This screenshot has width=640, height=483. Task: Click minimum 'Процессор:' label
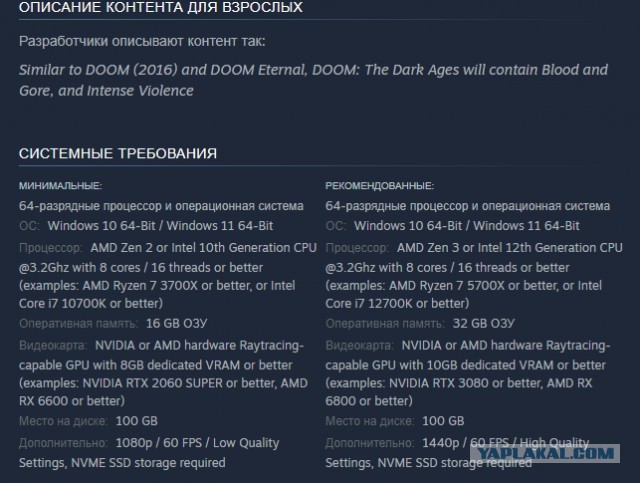[x=51, y=248]
